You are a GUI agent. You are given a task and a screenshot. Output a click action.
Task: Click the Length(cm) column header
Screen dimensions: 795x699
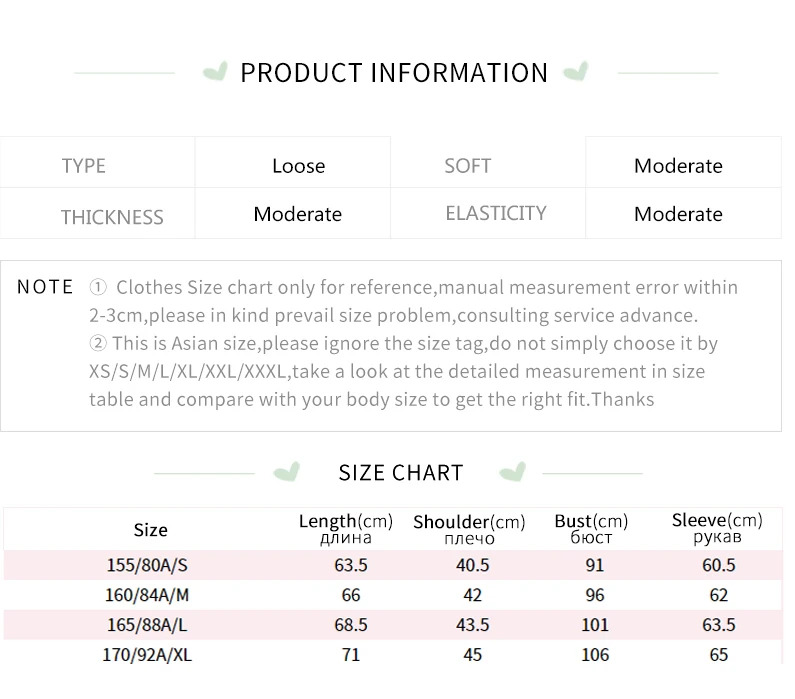point(346,528)
